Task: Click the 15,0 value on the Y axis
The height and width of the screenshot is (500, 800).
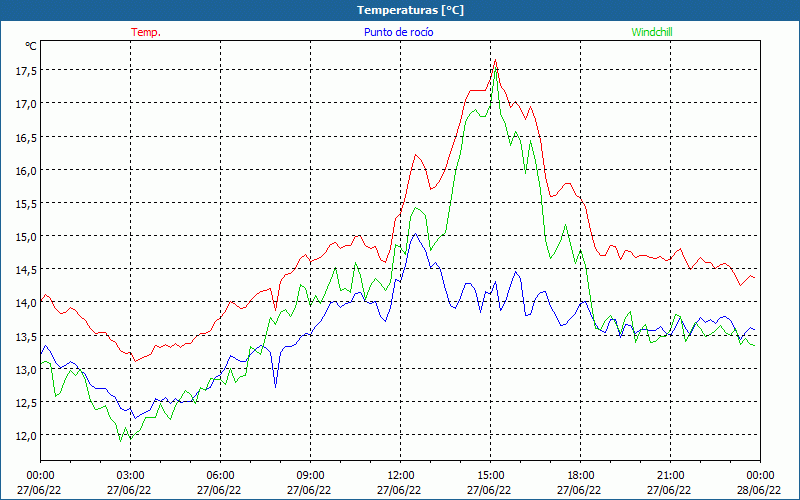Action: point(25,236)
